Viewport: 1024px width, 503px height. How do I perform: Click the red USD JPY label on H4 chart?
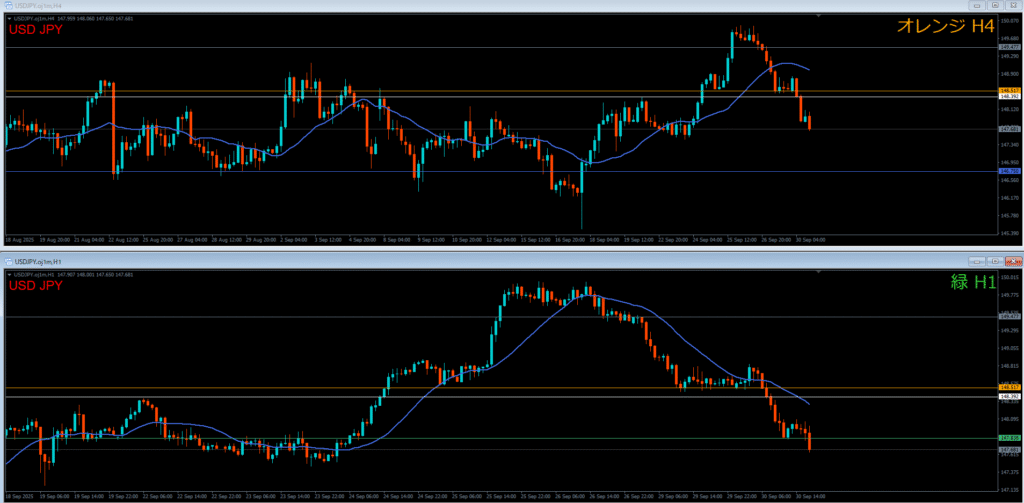[x=36, y=29]
